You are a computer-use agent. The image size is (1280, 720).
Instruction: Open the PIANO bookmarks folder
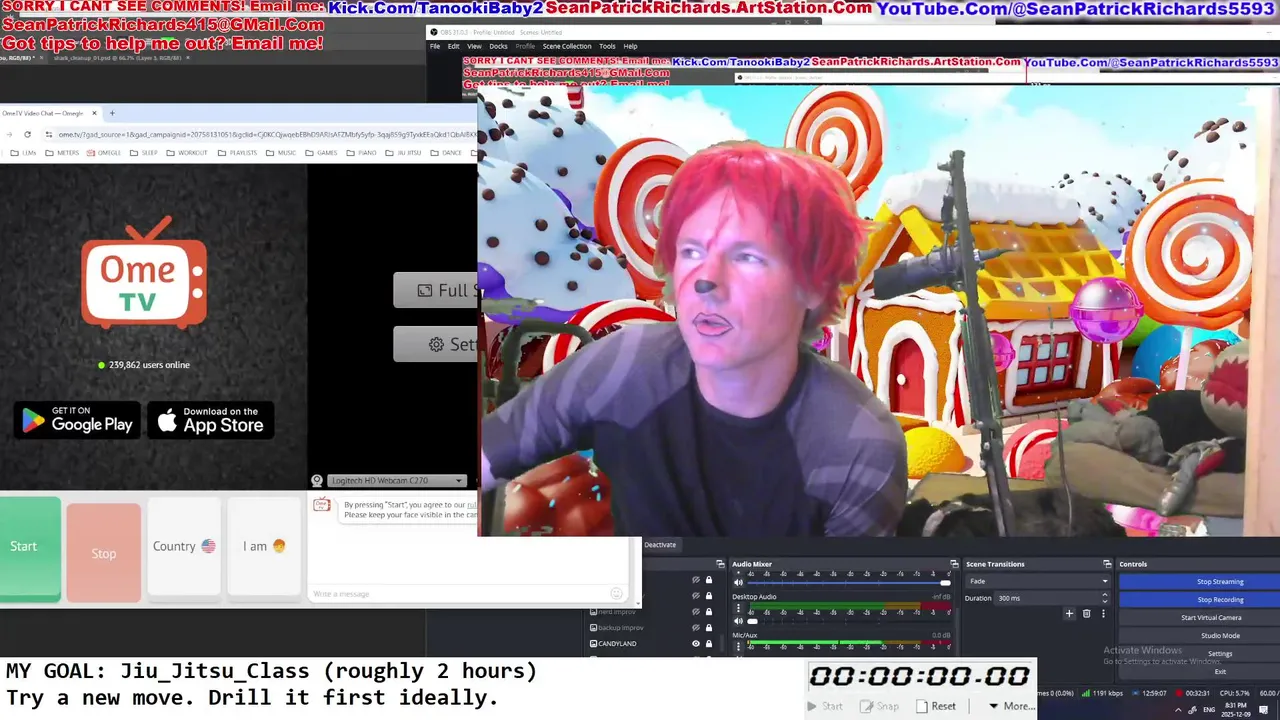click(361, 153)
